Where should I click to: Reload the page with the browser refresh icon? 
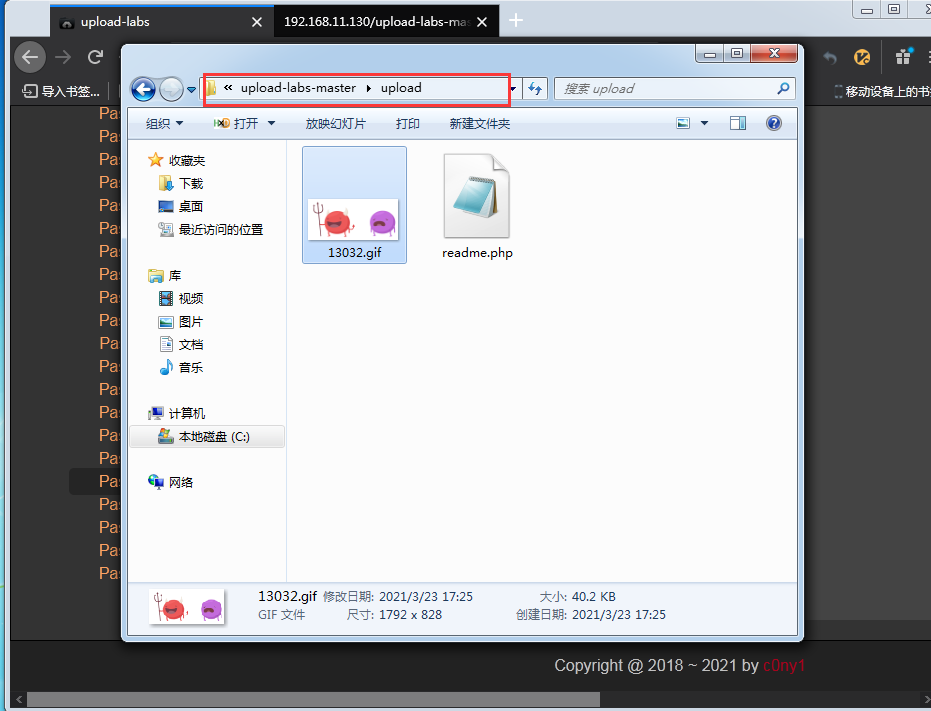95,57
